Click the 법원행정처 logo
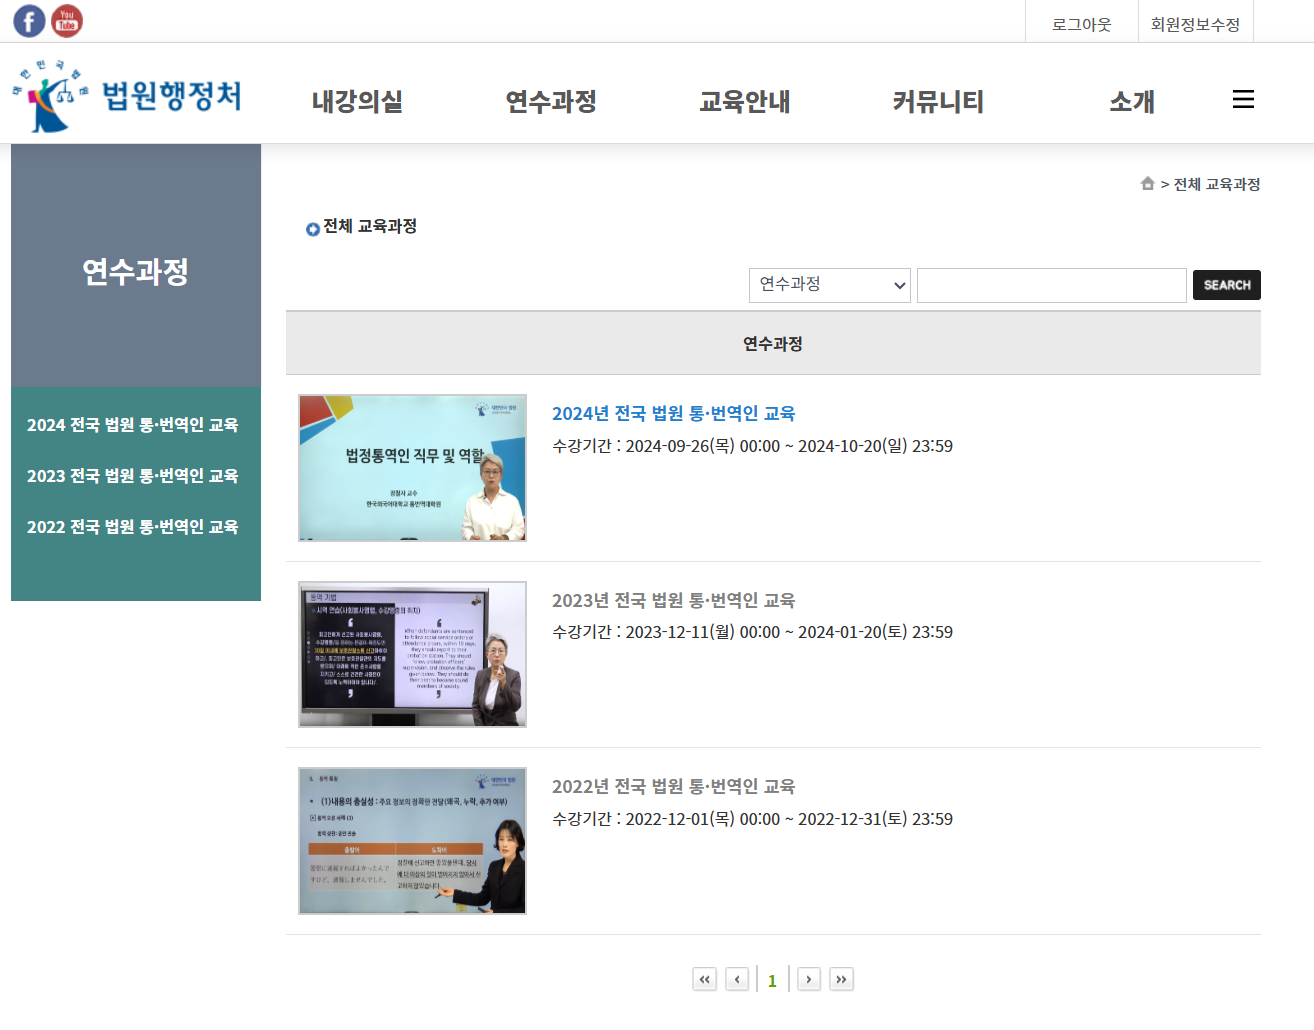This screenshot has width=1314, height=1030. coord(127,96)
